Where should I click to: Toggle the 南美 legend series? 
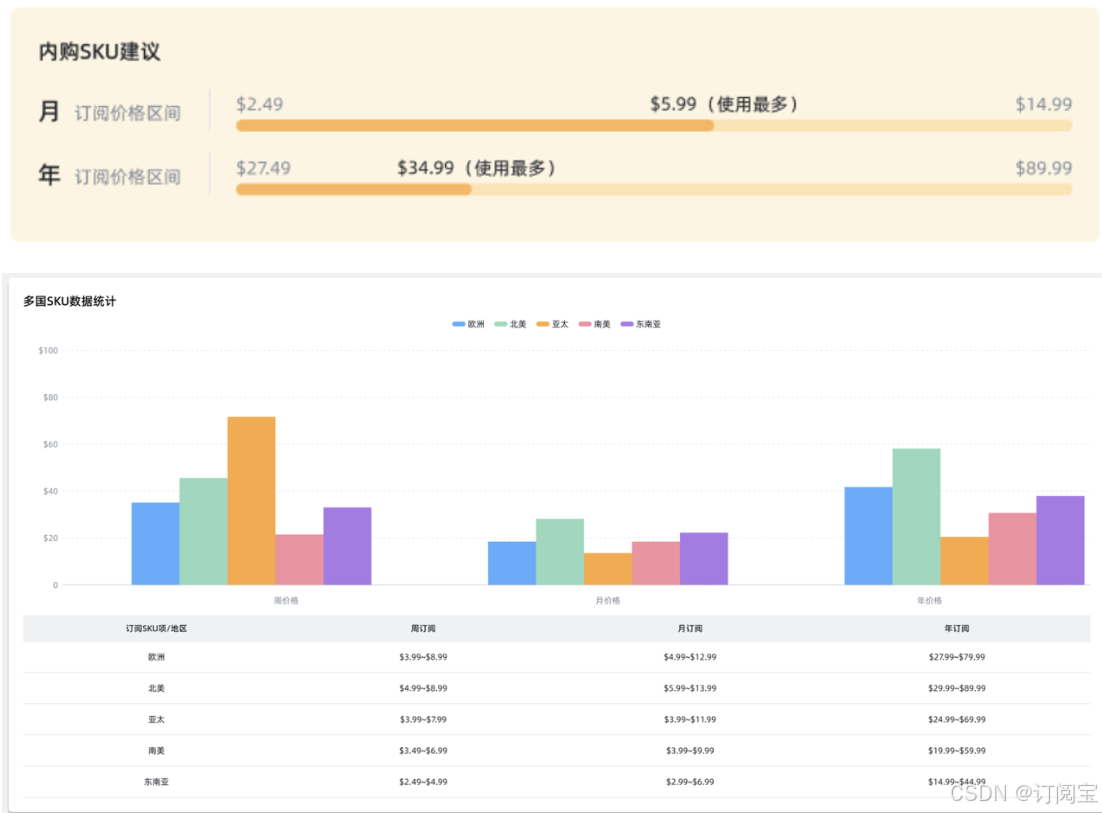click(x=595, y=324)
